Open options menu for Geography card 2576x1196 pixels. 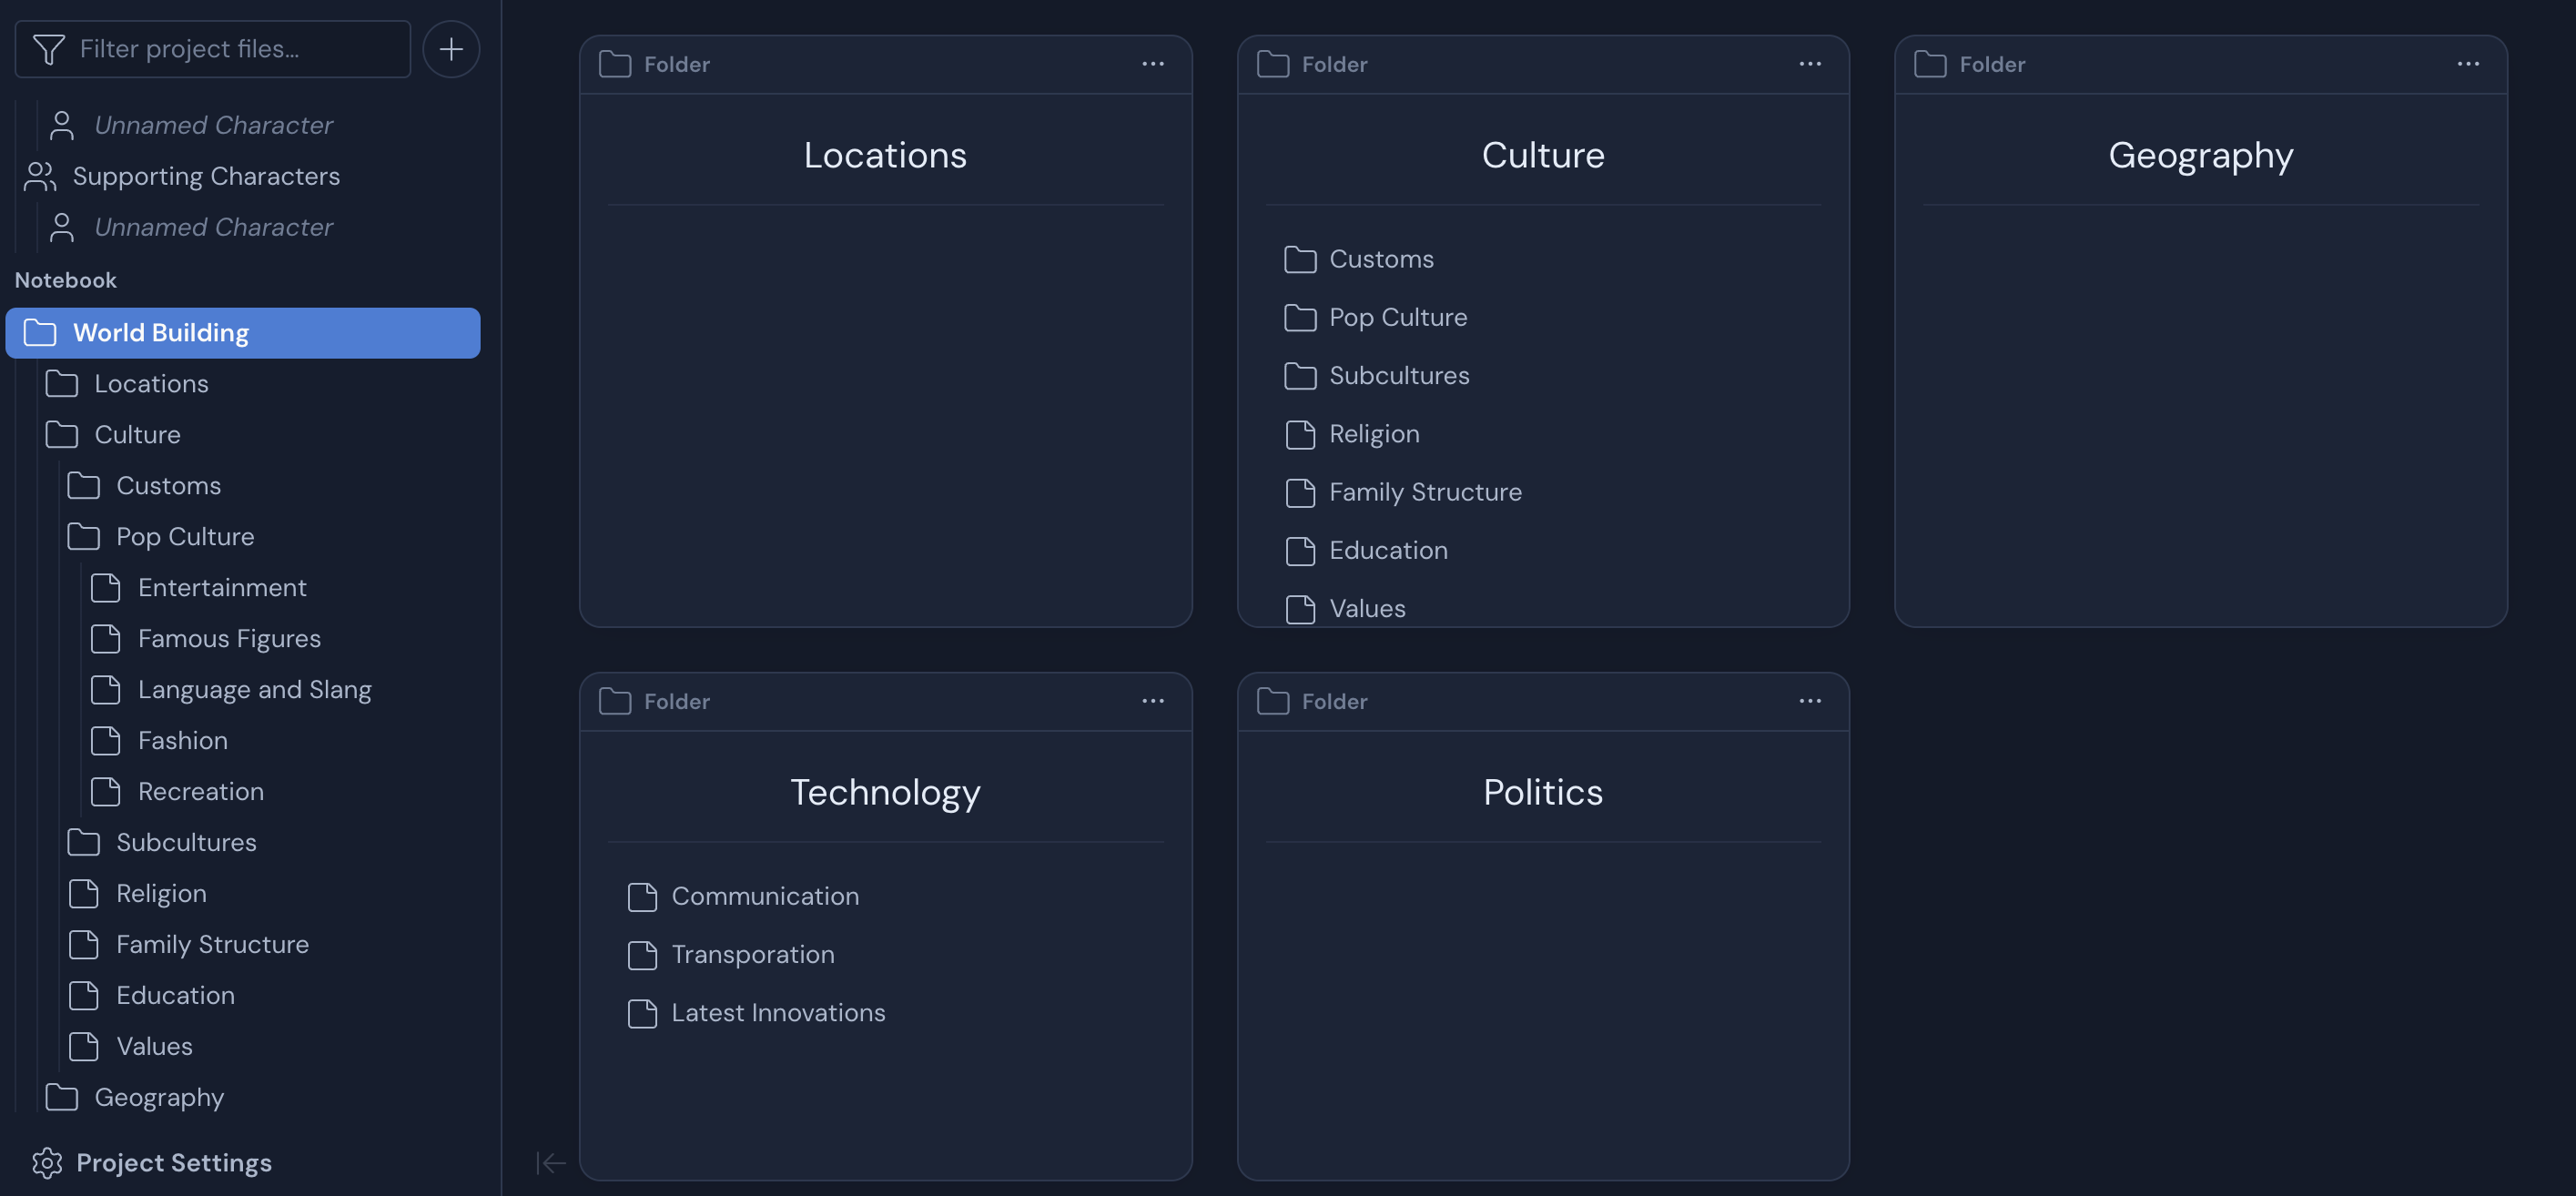point(2468,64)
